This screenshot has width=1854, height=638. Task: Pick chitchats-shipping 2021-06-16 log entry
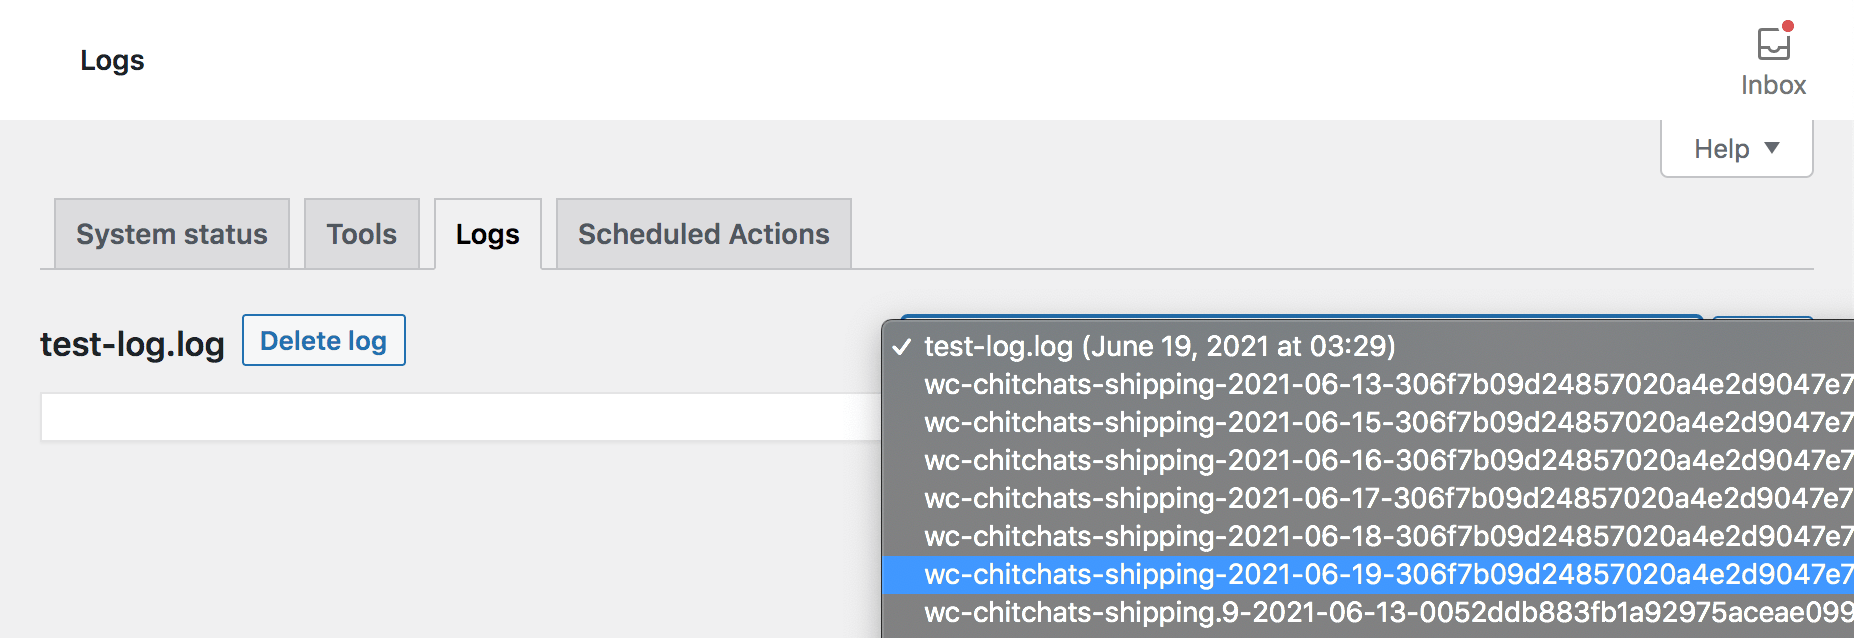pos(1386,460)
